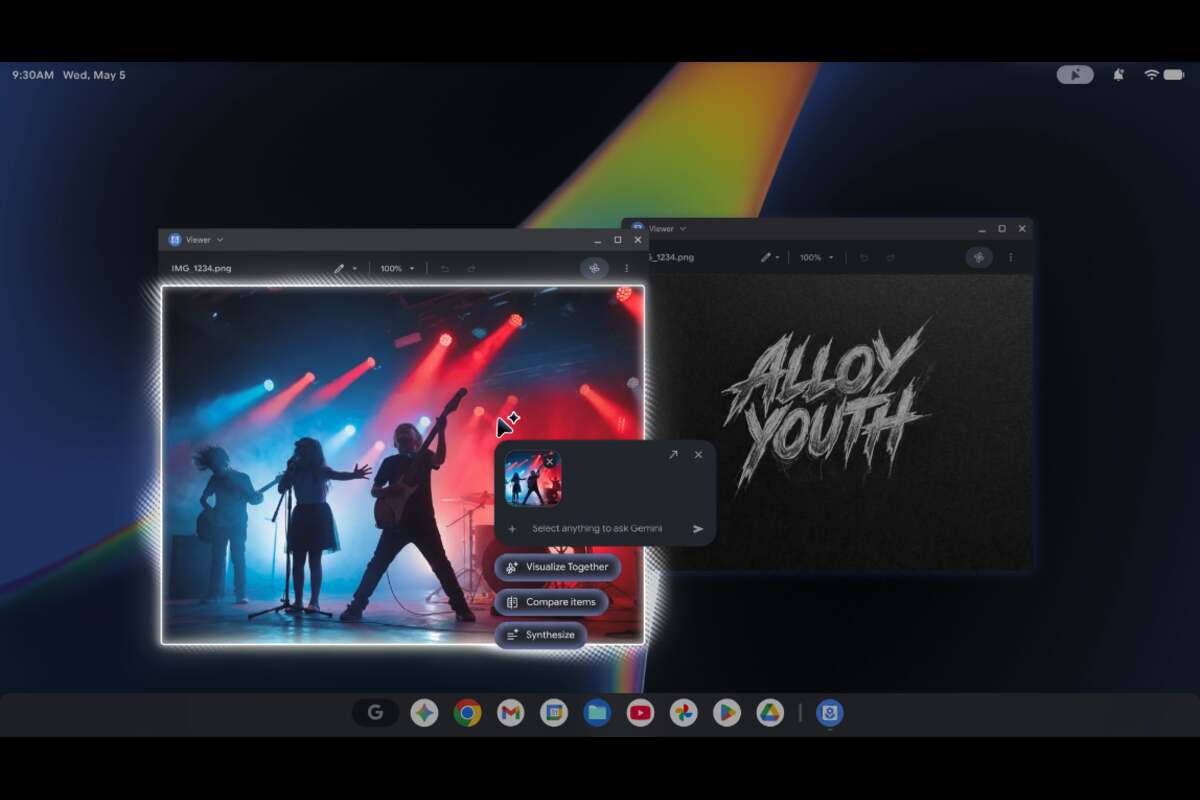The image size is (1200, 800).
Task: Open the Wi-Fi status in system tray
Action: coord(1151,74)
